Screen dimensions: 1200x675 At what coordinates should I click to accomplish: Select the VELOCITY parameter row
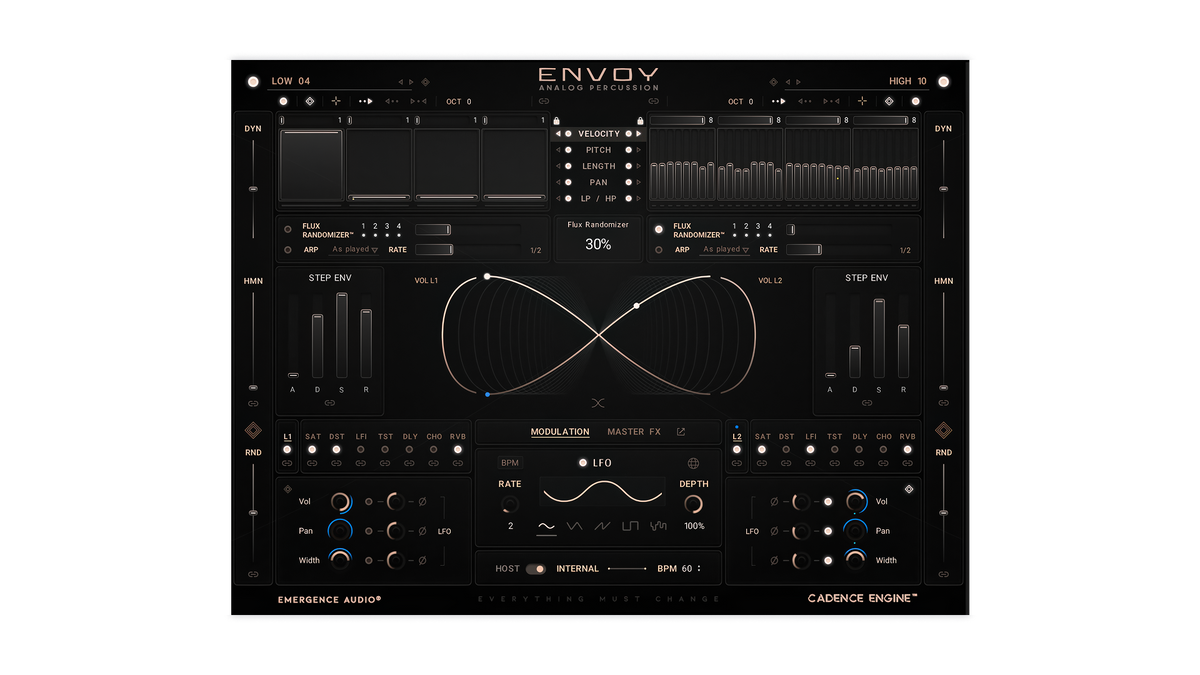pyautogui.click(x=599, y=134)
